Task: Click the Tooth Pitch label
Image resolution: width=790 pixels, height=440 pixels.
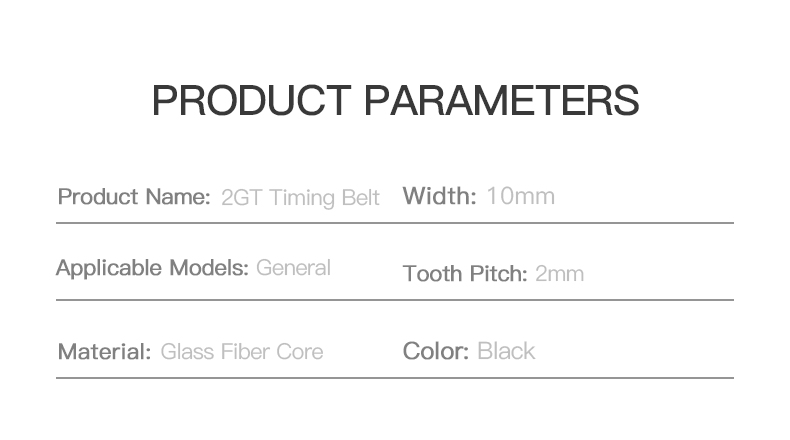Action: coord(464,274)
